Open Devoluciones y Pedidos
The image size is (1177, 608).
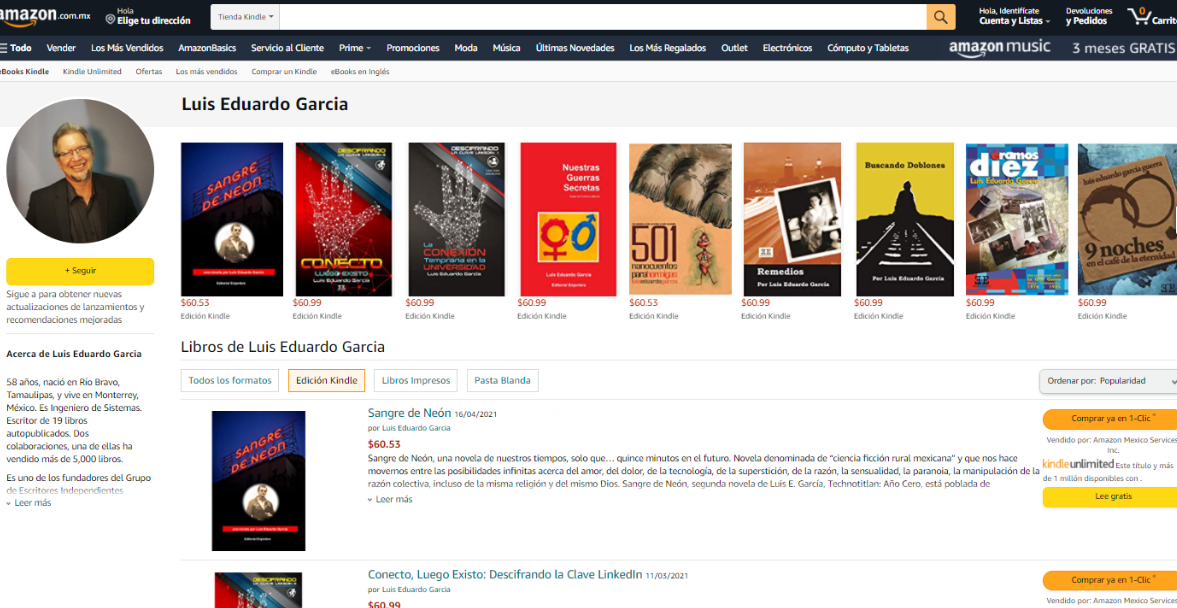(1088, 17)
